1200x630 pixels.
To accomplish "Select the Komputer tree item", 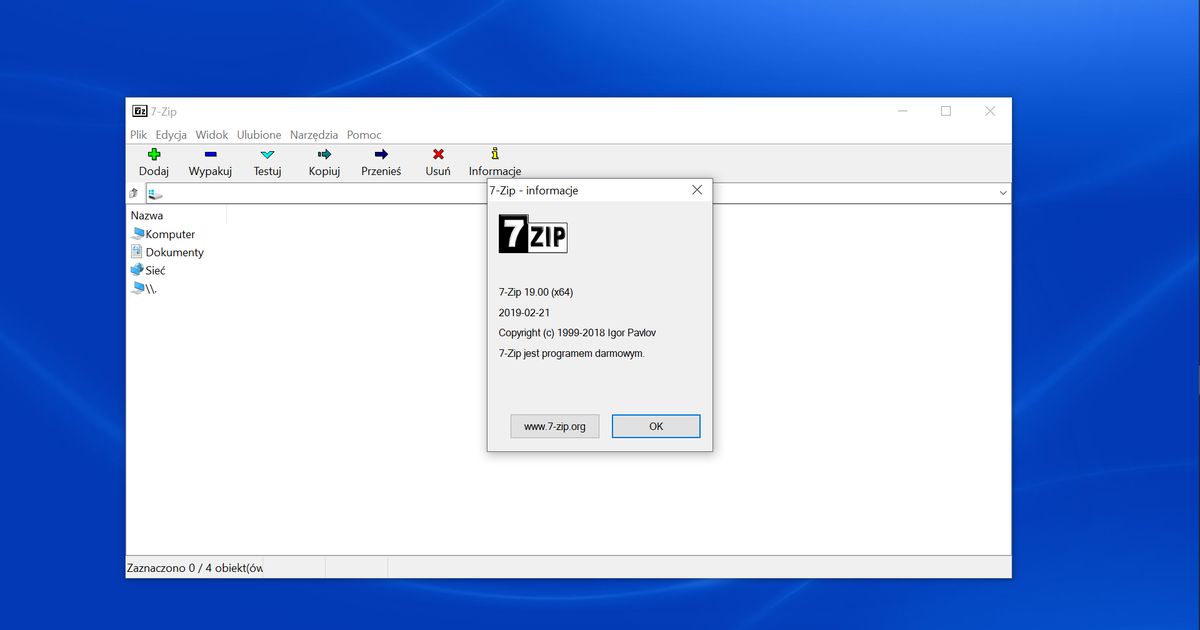I will 168,233.
